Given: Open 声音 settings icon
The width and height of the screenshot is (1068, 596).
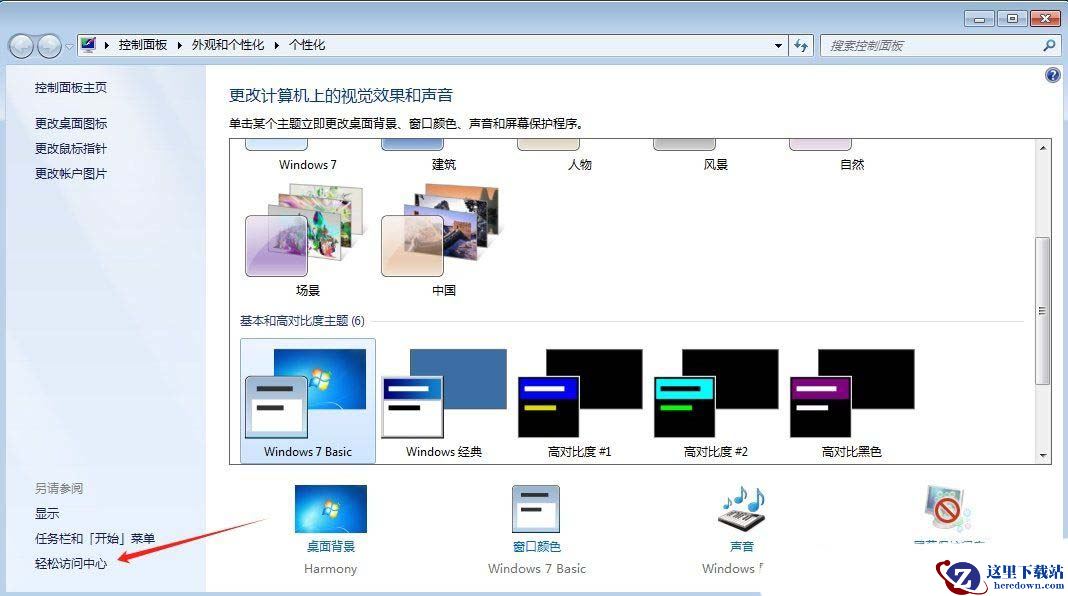Looking at the screenshot, I should tap(742, 508).
